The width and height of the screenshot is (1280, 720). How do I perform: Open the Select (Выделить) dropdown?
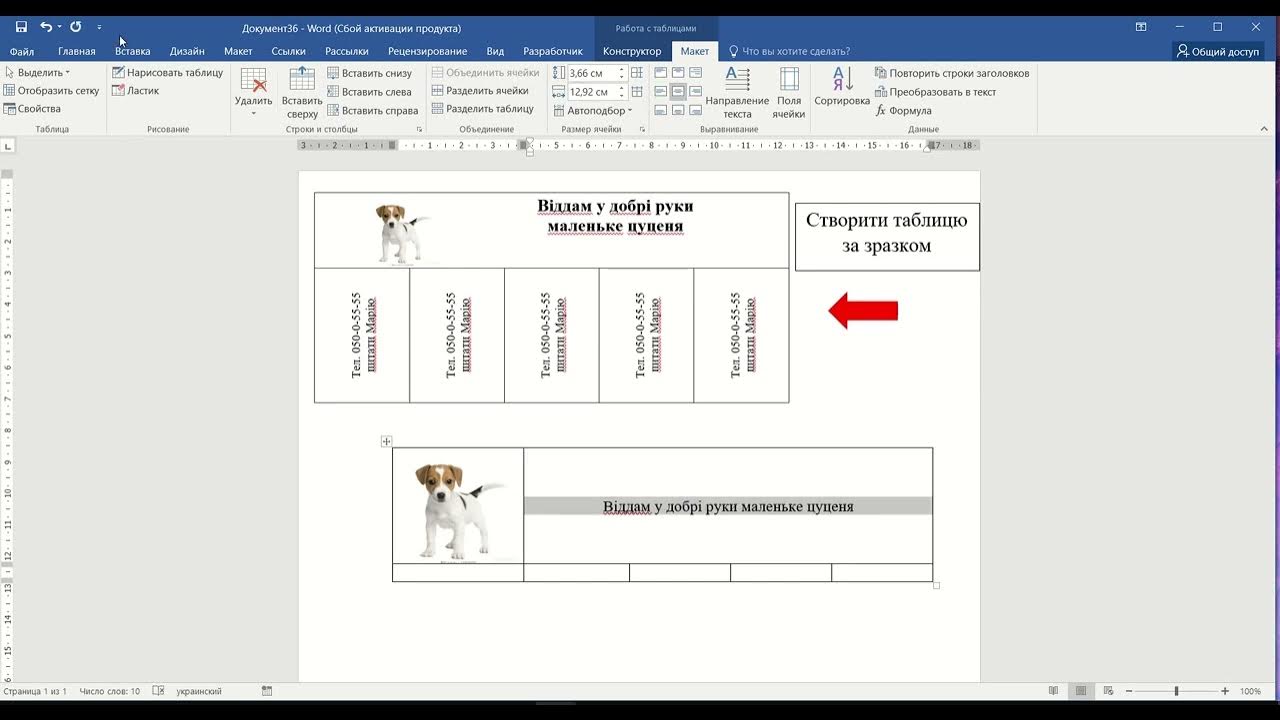37,73
